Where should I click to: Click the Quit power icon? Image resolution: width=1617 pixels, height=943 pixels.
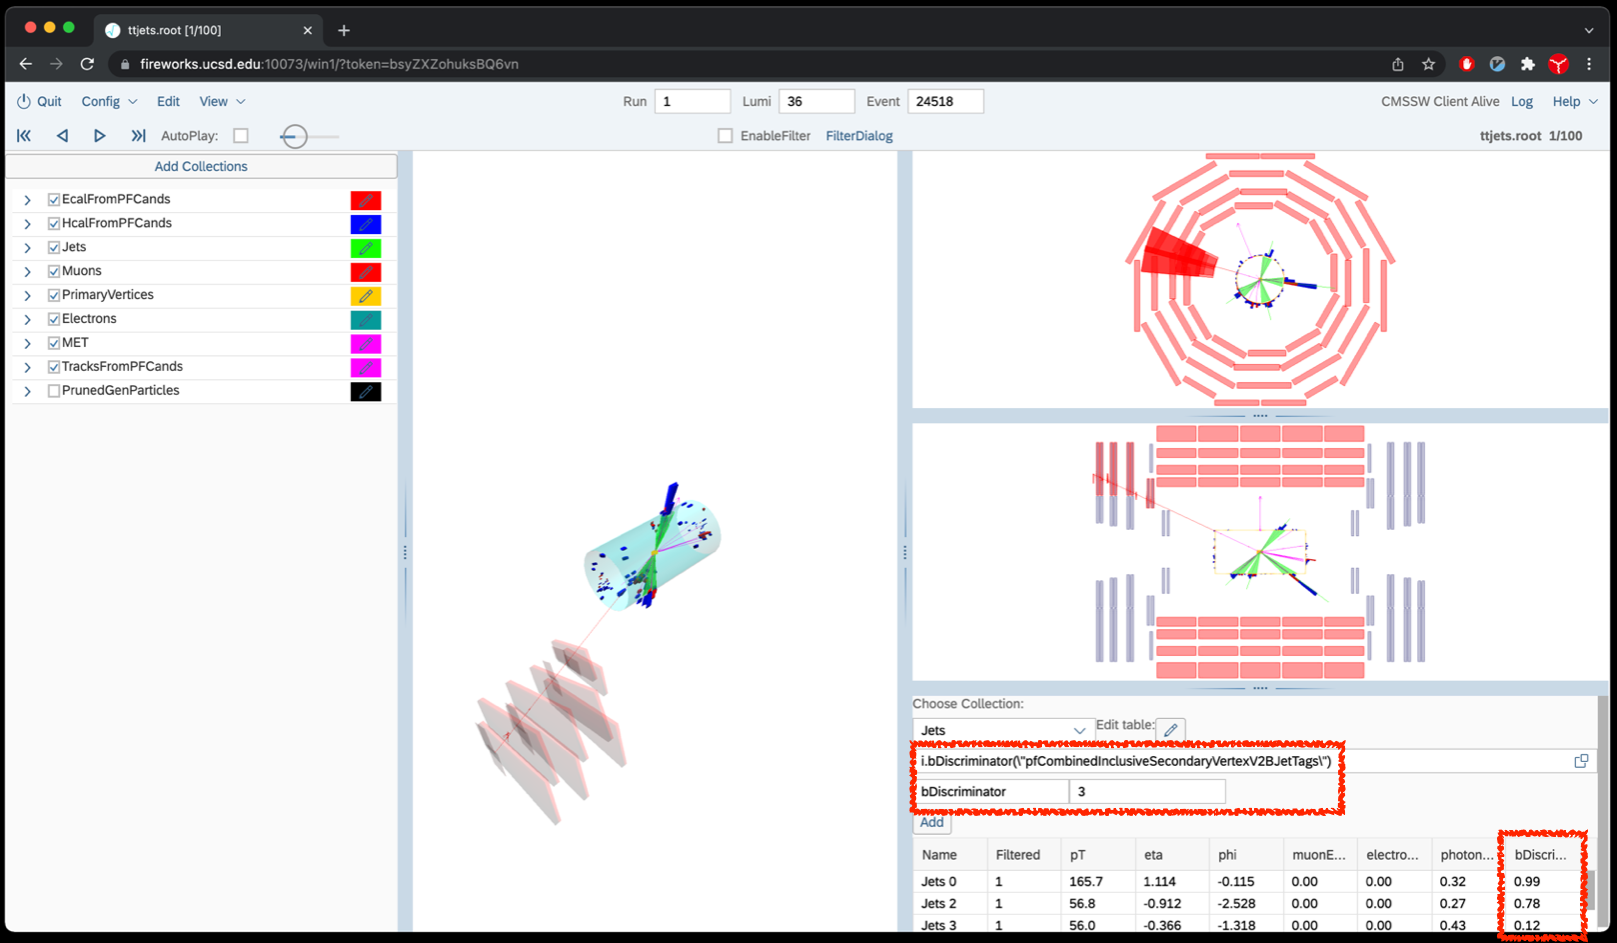point(24,101)
